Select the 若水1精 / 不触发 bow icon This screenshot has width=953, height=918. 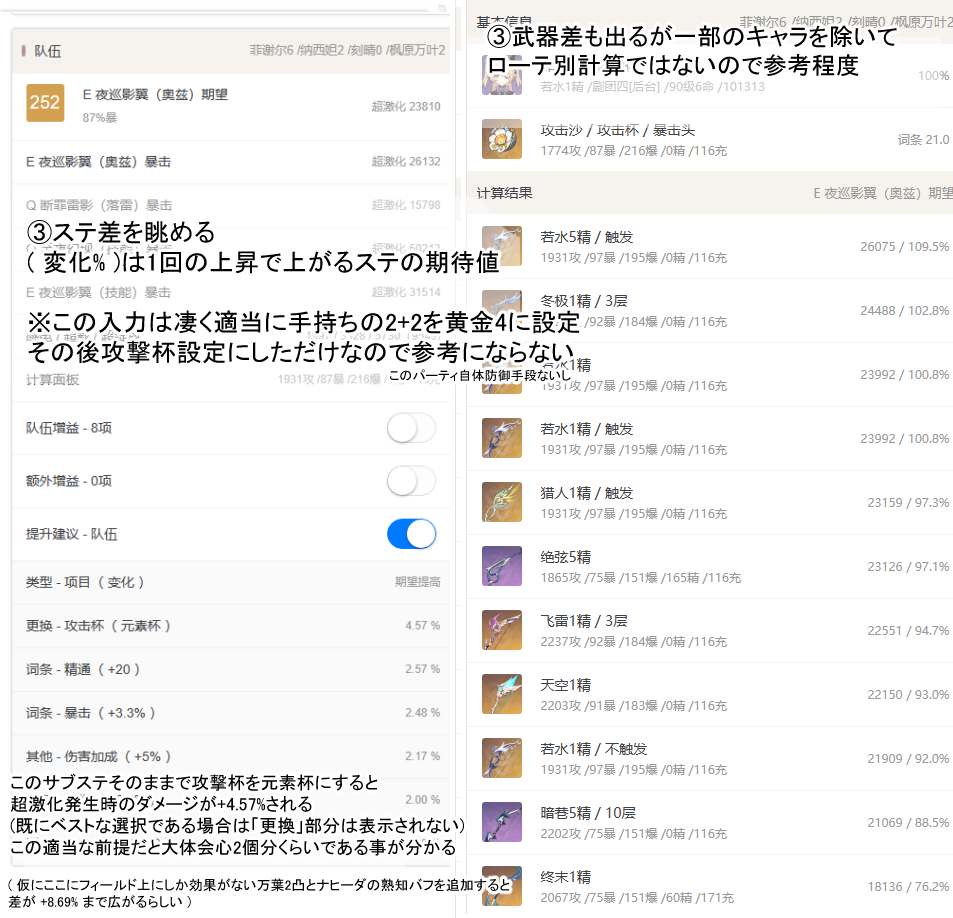501,758
